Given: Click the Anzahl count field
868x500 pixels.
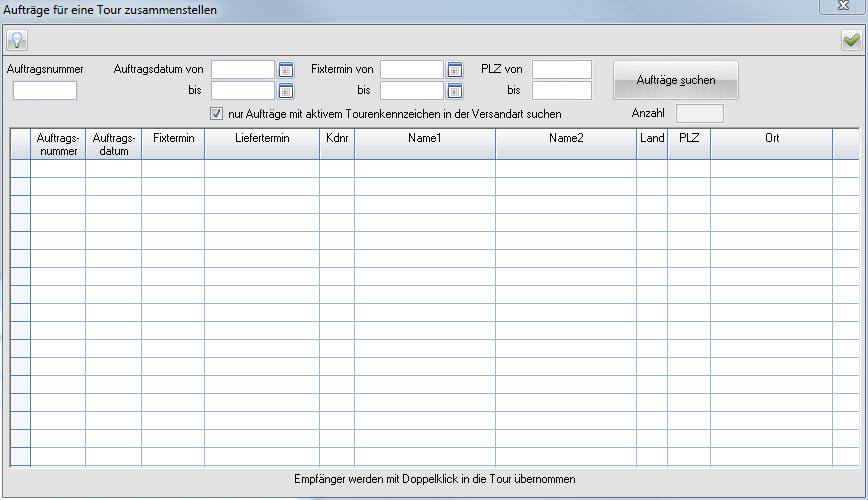Looking at the screenshot, I should pos(700,114).
